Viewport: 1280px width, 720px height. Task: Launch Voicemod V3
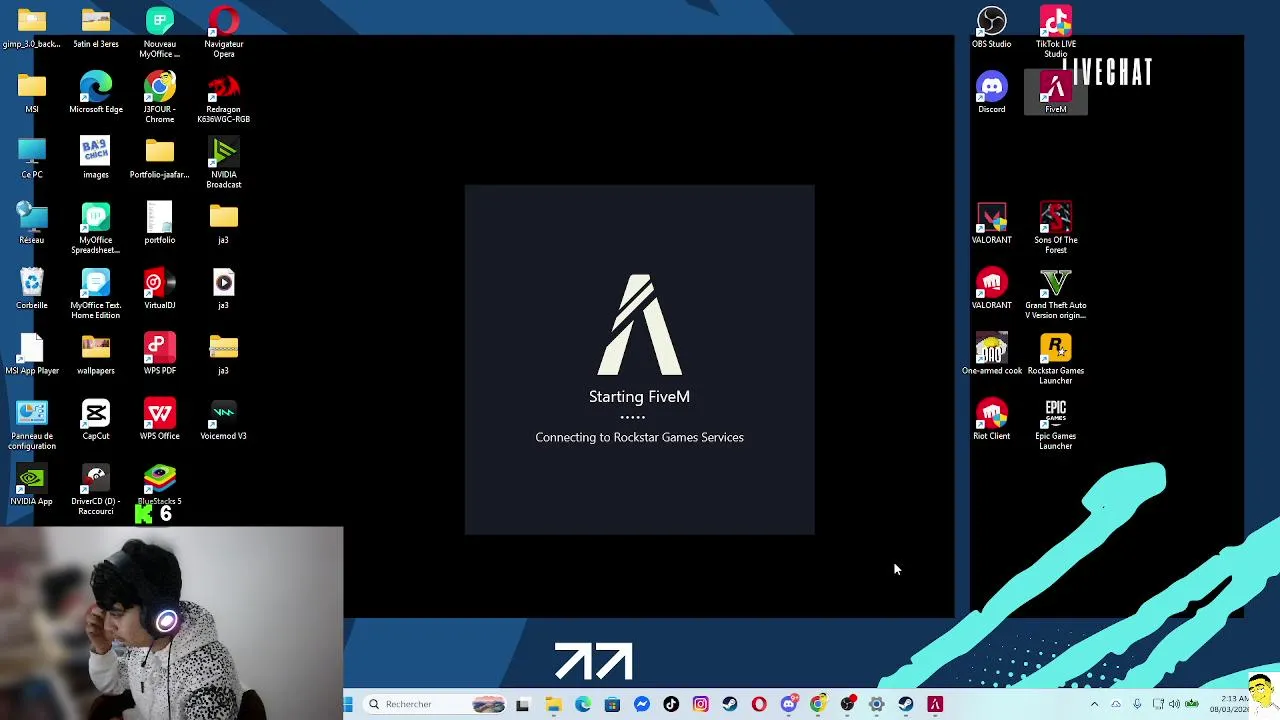(223, 419)
